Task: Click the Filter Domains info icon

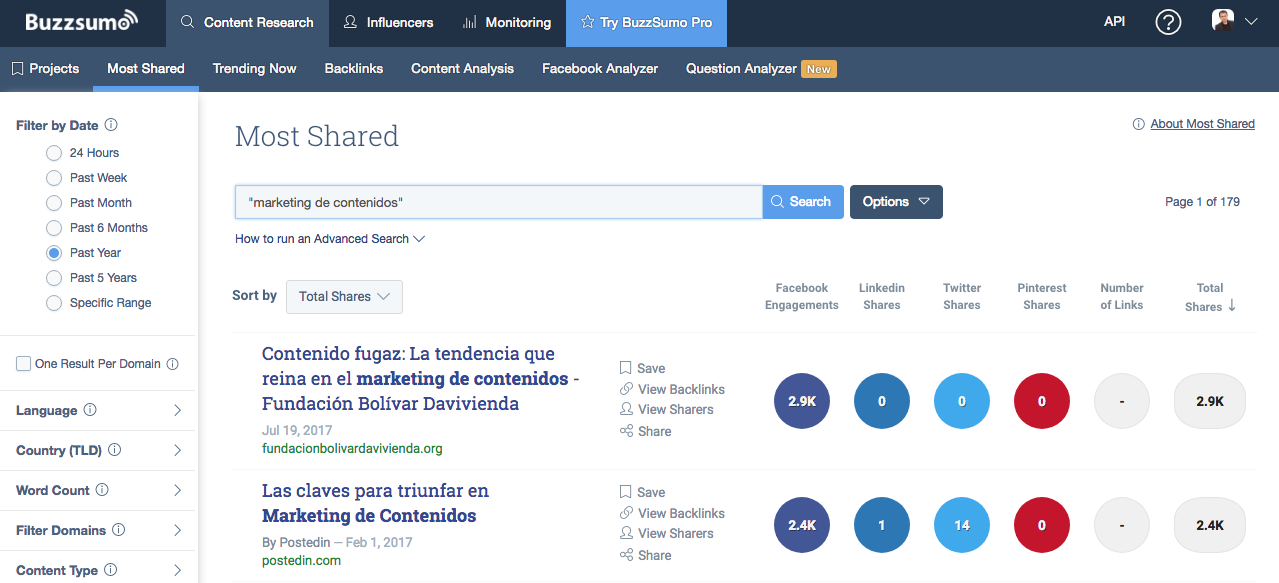Action: 118,530
